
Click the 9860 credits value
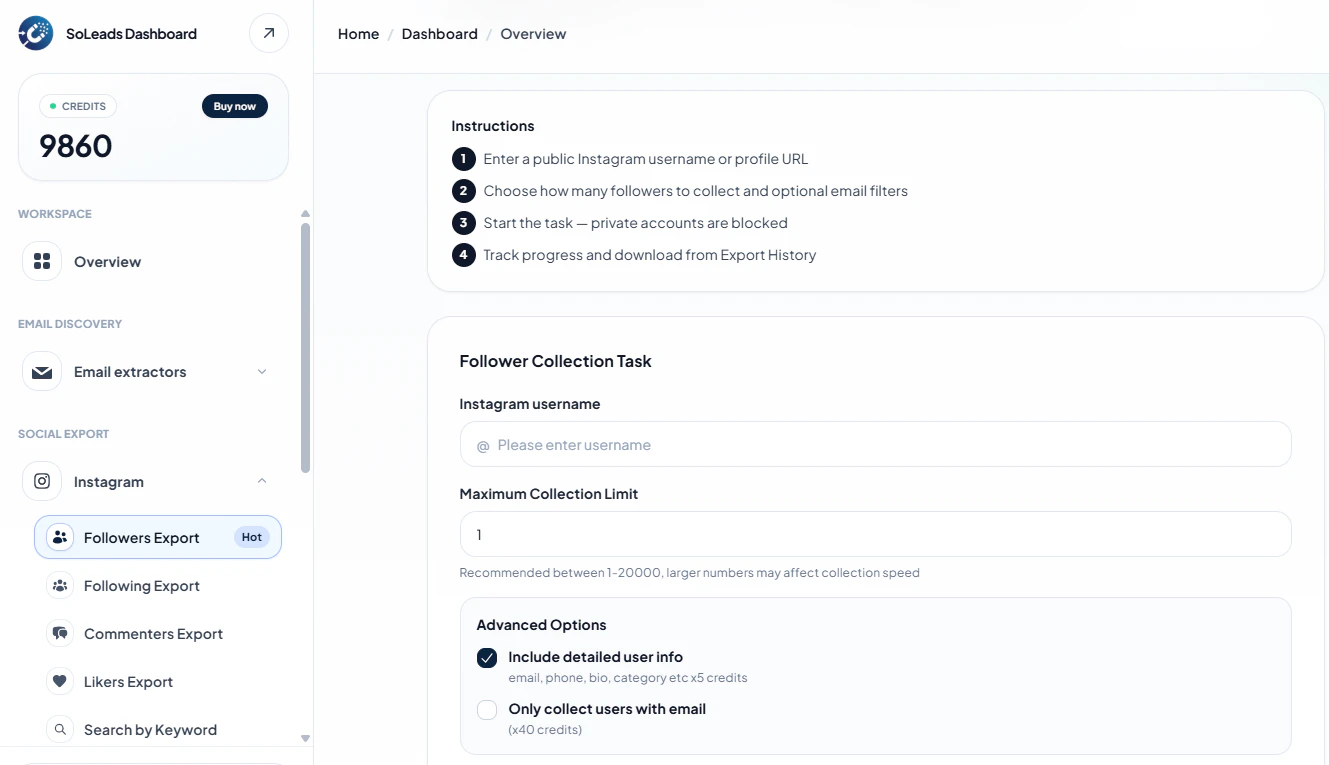point(76,147)
